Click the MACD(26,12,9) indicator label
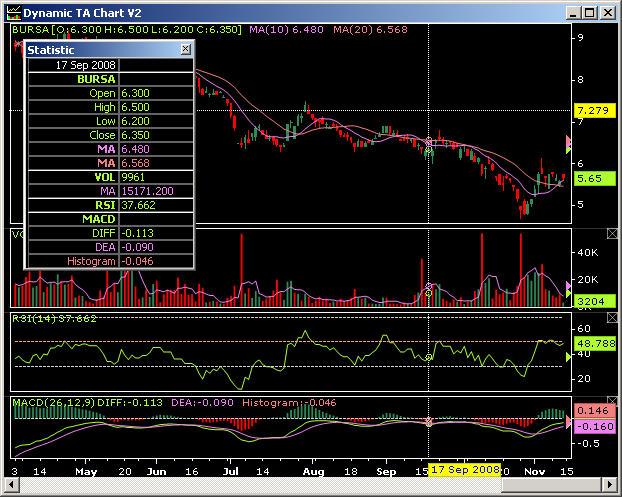622x497 pixels. 53,403
